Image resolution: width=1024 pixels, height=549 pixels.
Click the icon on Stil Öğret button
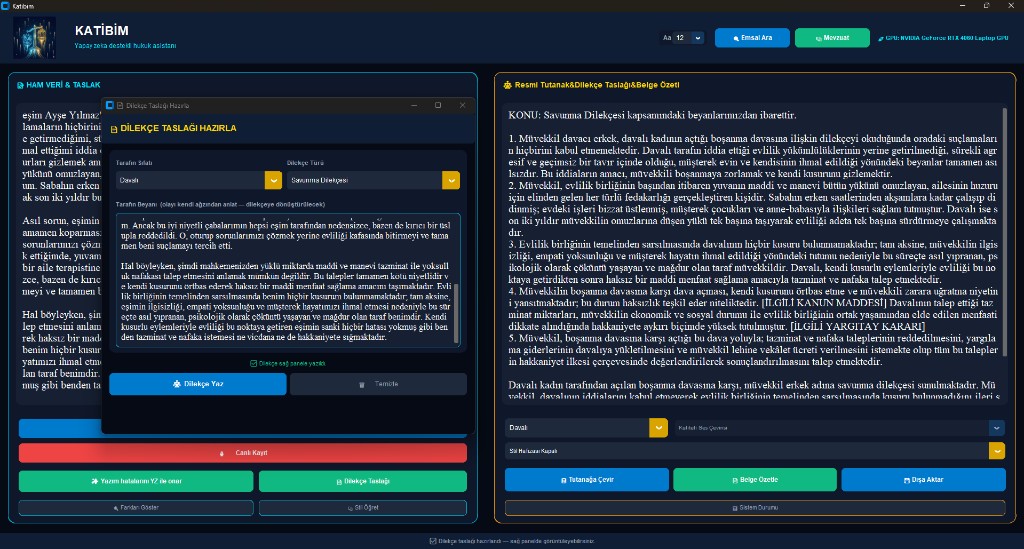pyautogui.click(x=350, y=508)
